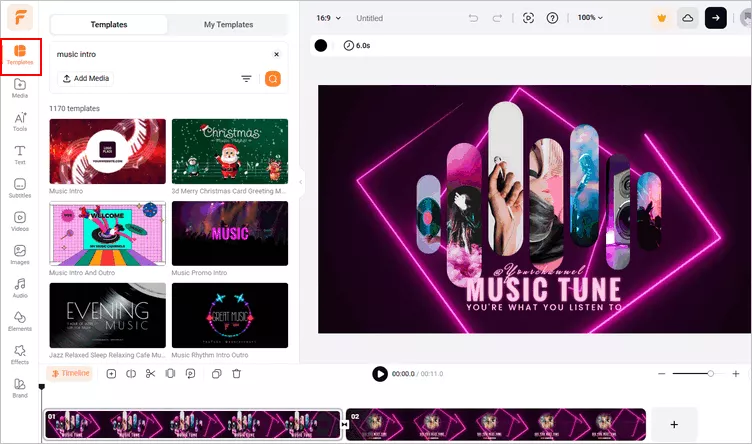Click the split icon in timeline toolbar
This screenshot has height=444, width=752.
(131, 374)
